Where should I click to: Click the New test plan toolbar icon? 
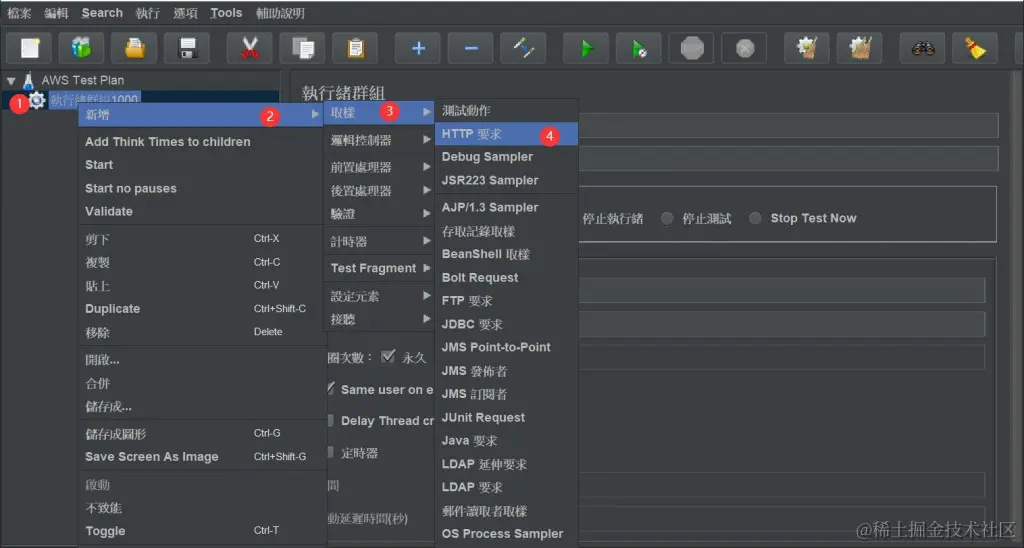pos(29,48)
